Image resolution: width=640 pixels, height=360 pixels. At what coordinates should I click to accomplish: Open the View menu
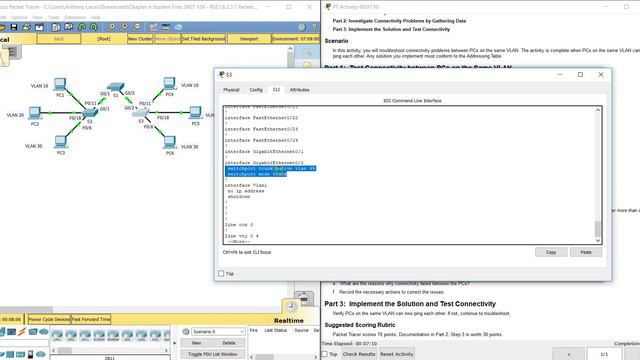(x=38, y=18)
